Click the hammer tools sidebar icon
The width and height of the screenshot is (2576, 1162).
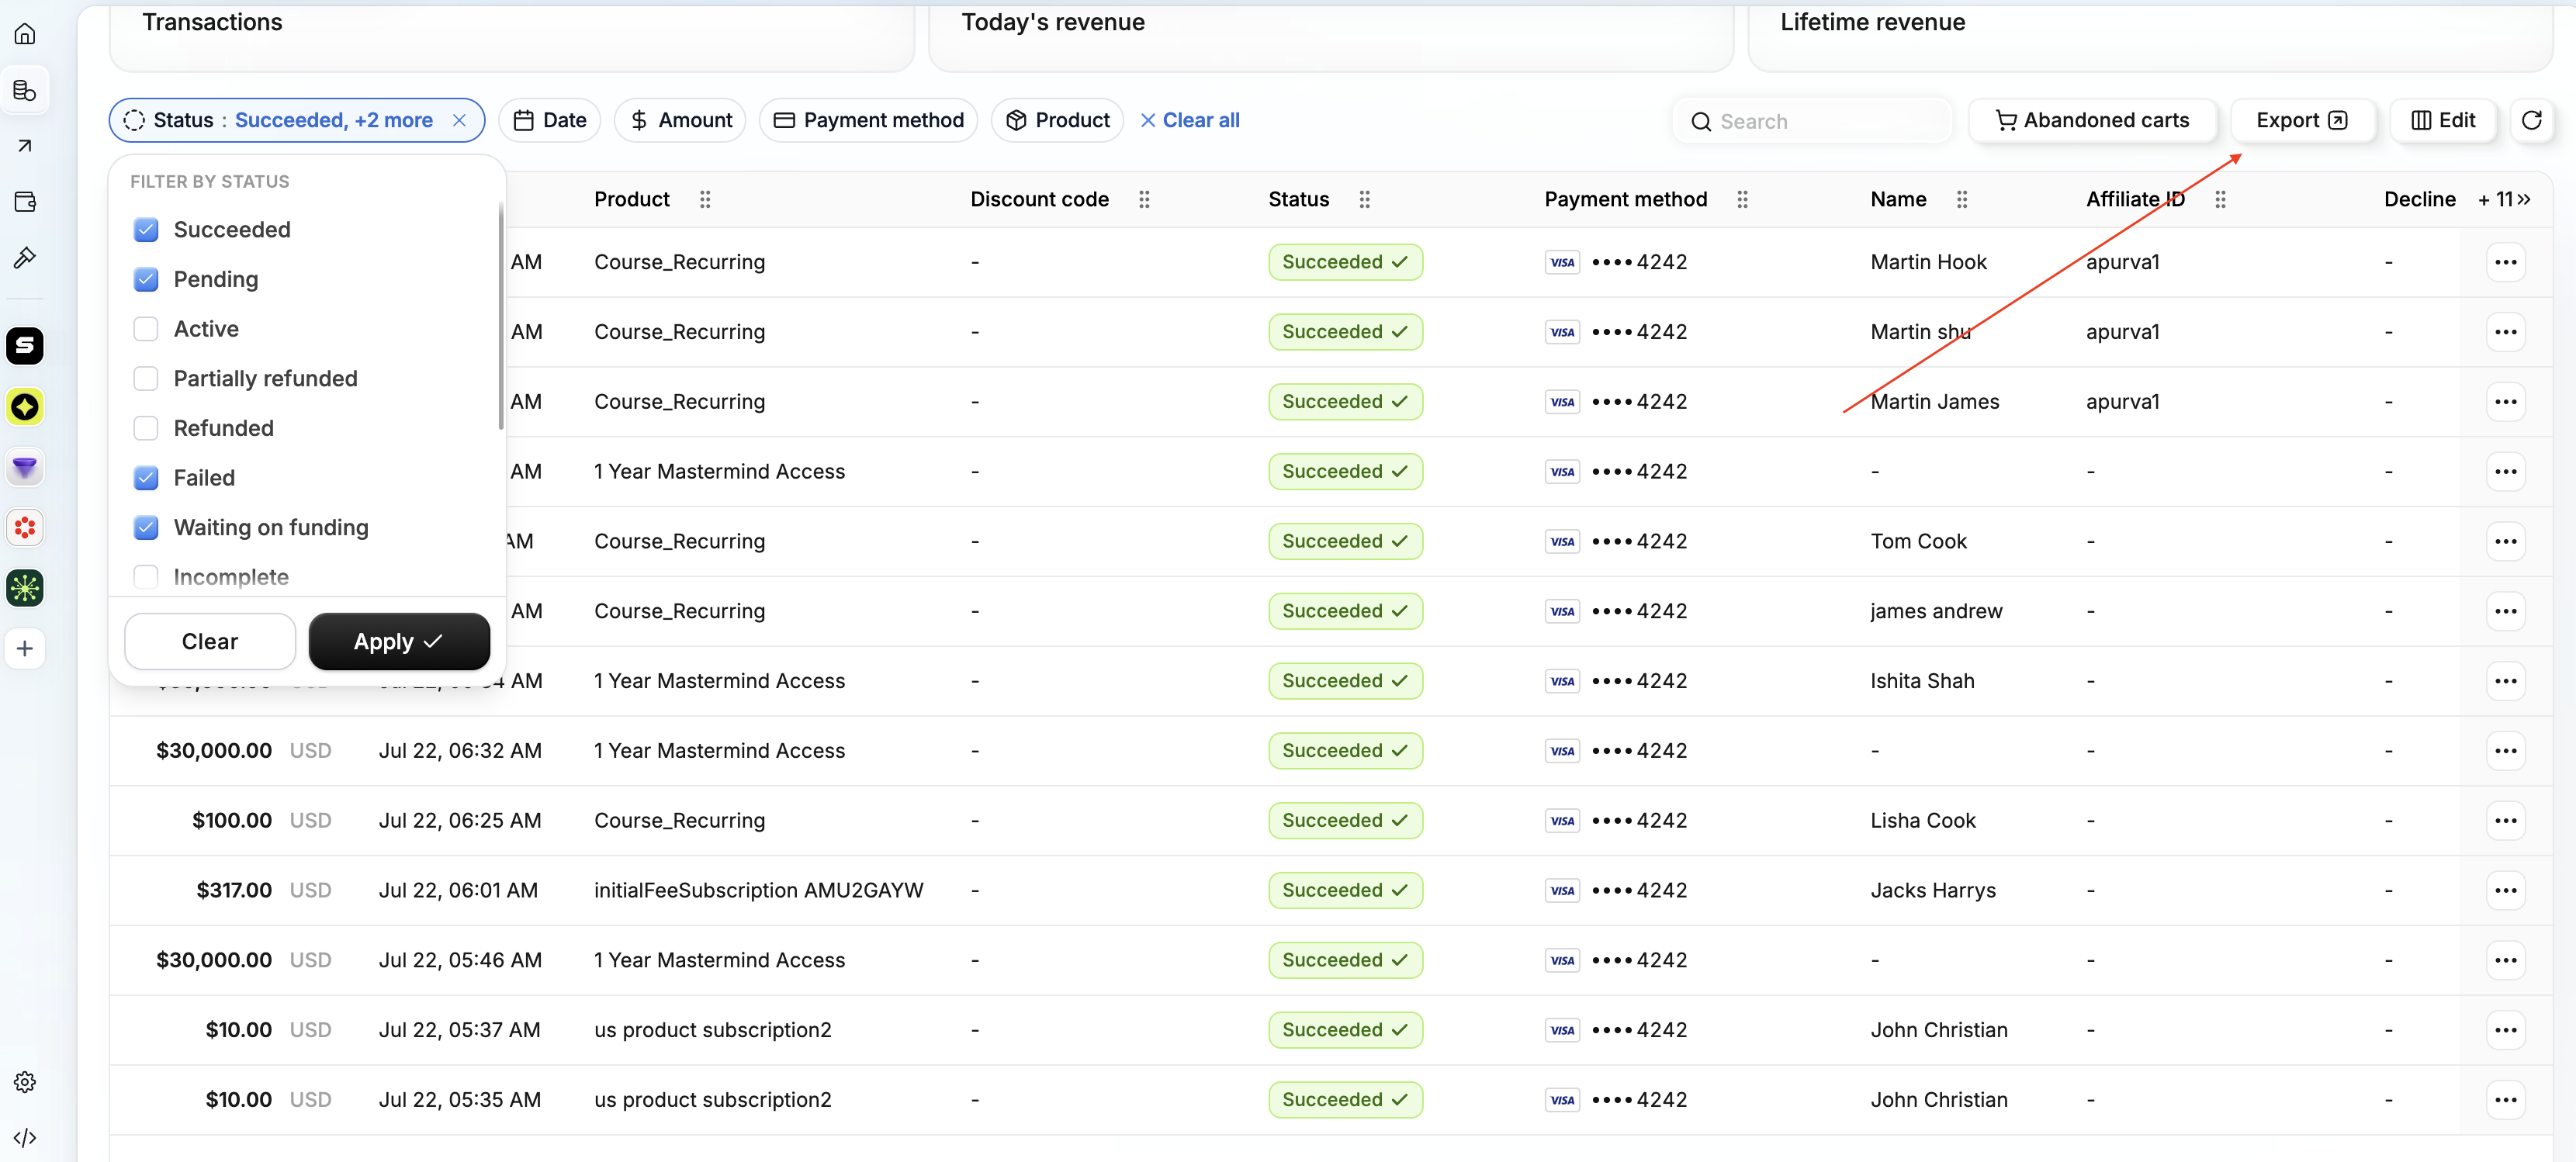tap(25, 258)
